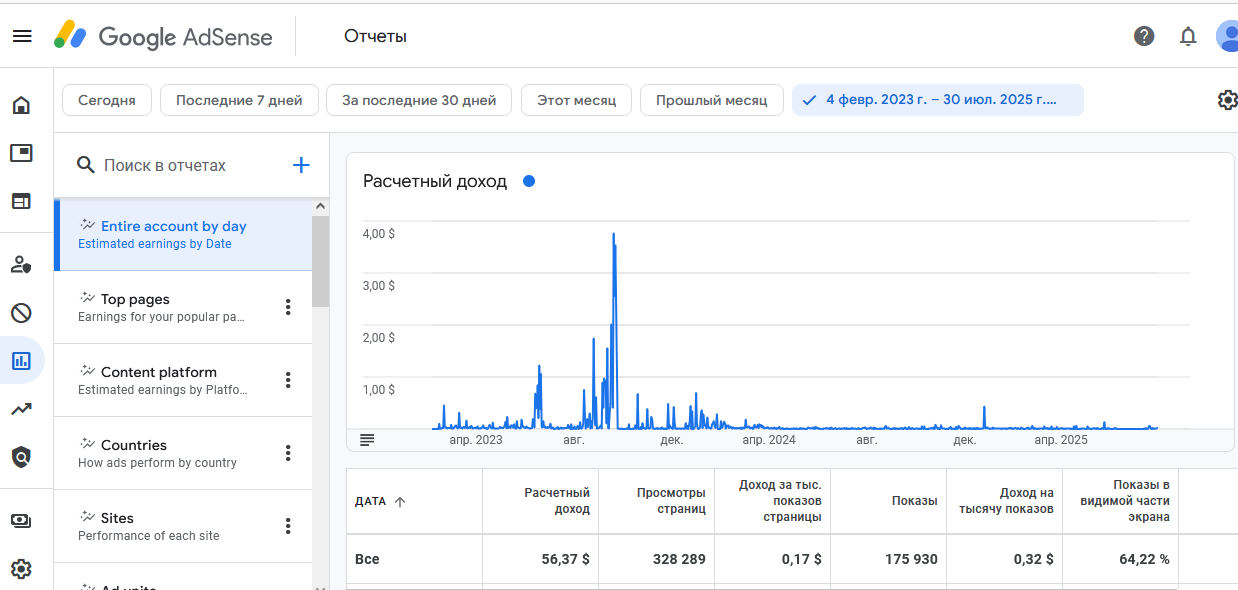1238x590 pixels.
Task: Open the Content platform three-dot menu
Action: [x=288, y=380]
